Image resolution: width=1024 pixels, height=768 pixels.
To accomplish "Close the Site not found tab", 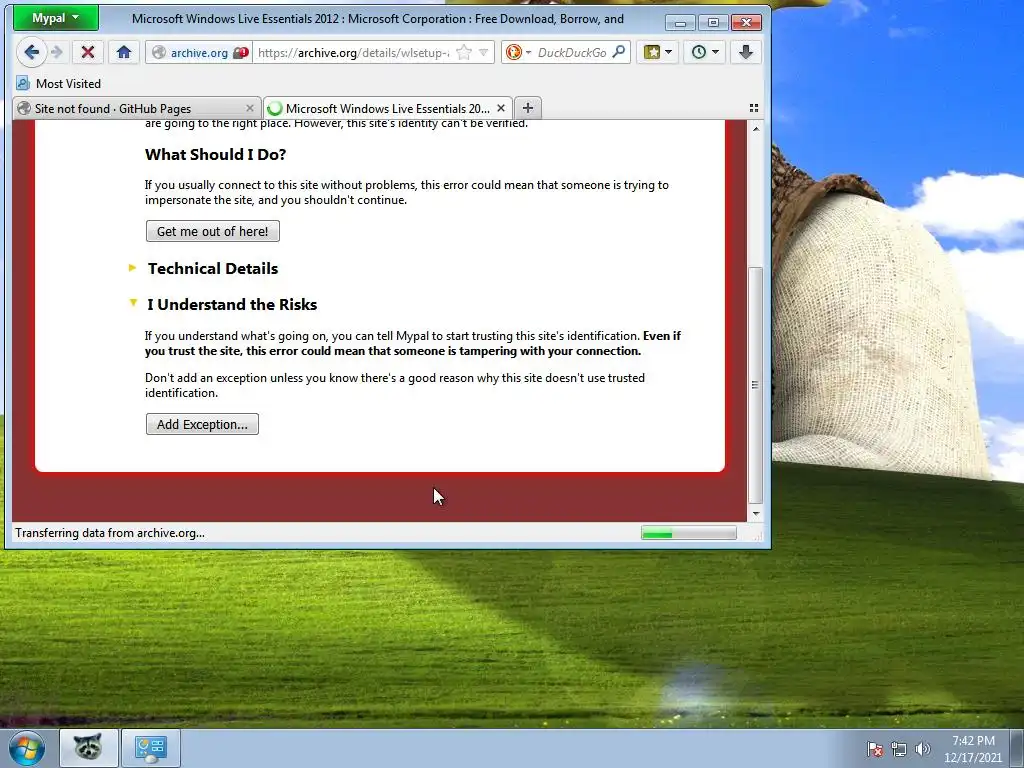I will pyautogui.click(x=249, y=108).
